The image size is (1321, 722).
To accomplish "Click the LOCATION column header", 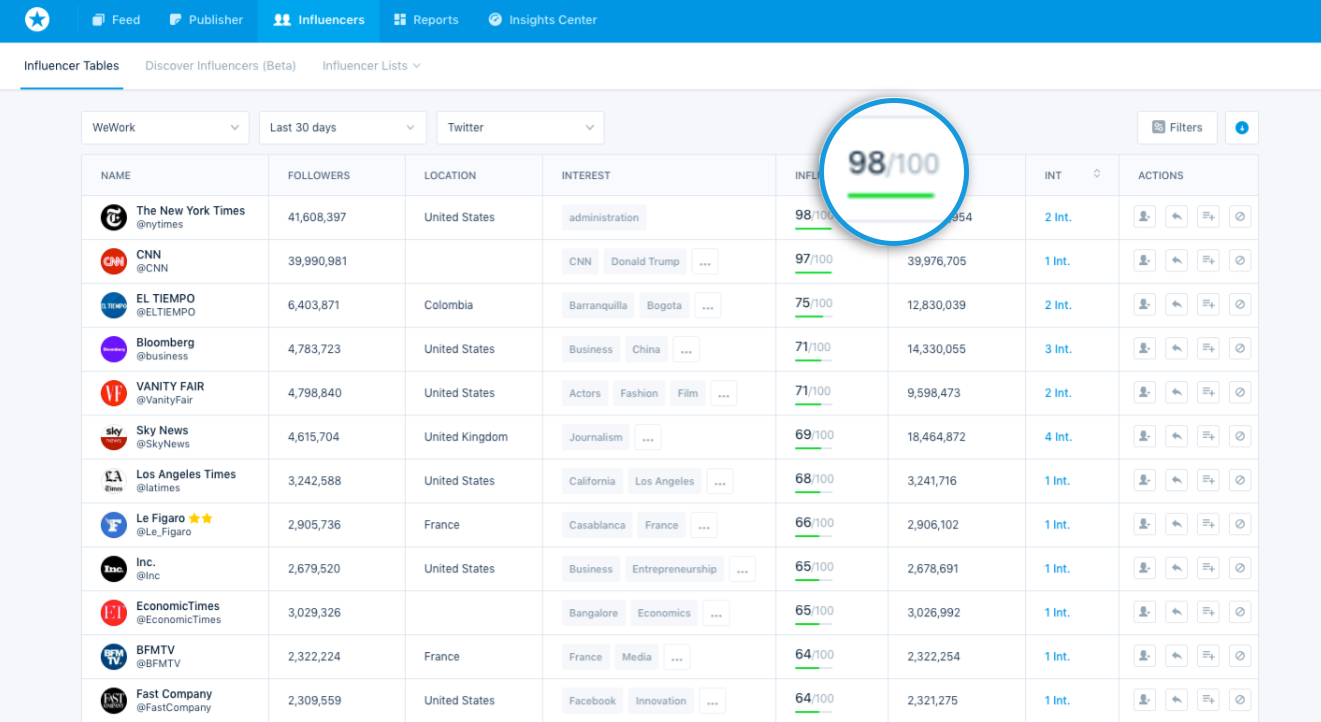I will tap(450, 175).
